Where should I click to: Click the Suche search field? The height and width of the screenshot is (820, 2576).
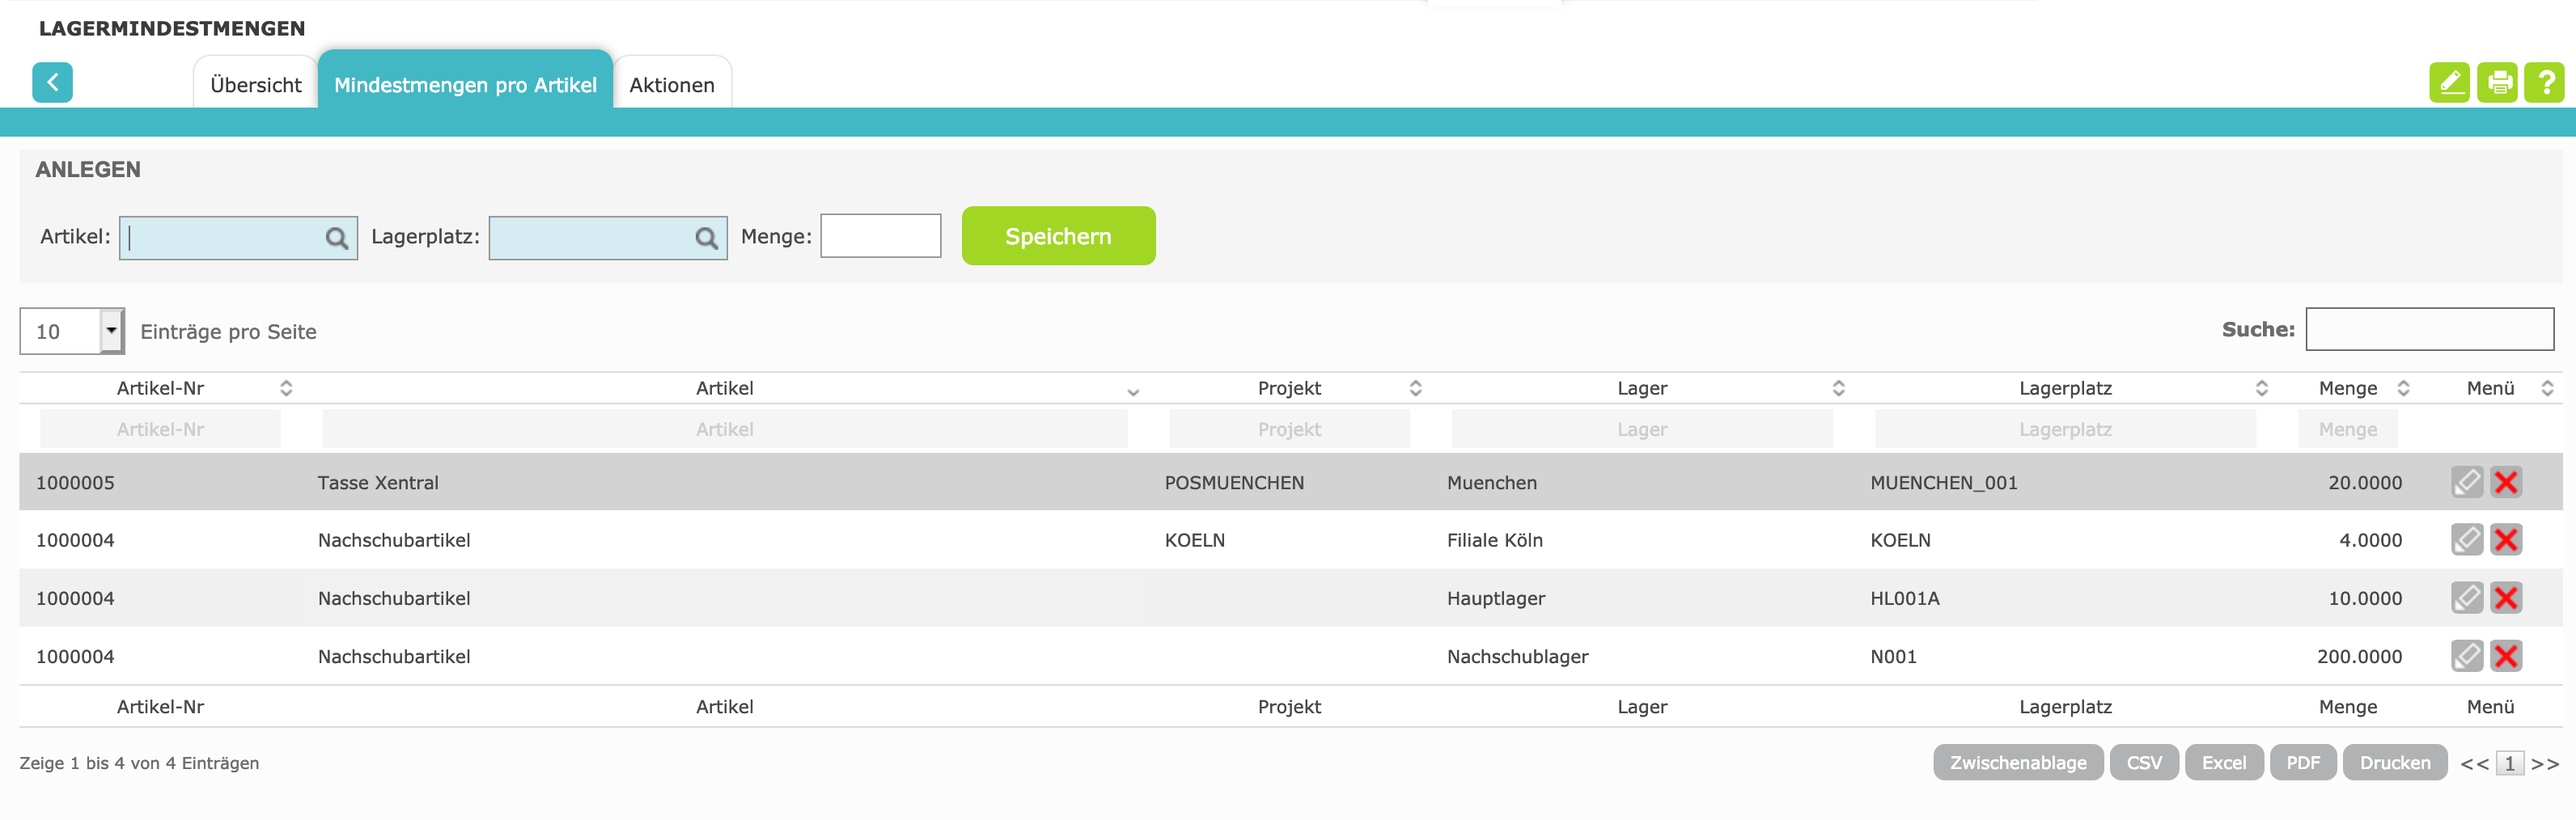point(2429,329)
